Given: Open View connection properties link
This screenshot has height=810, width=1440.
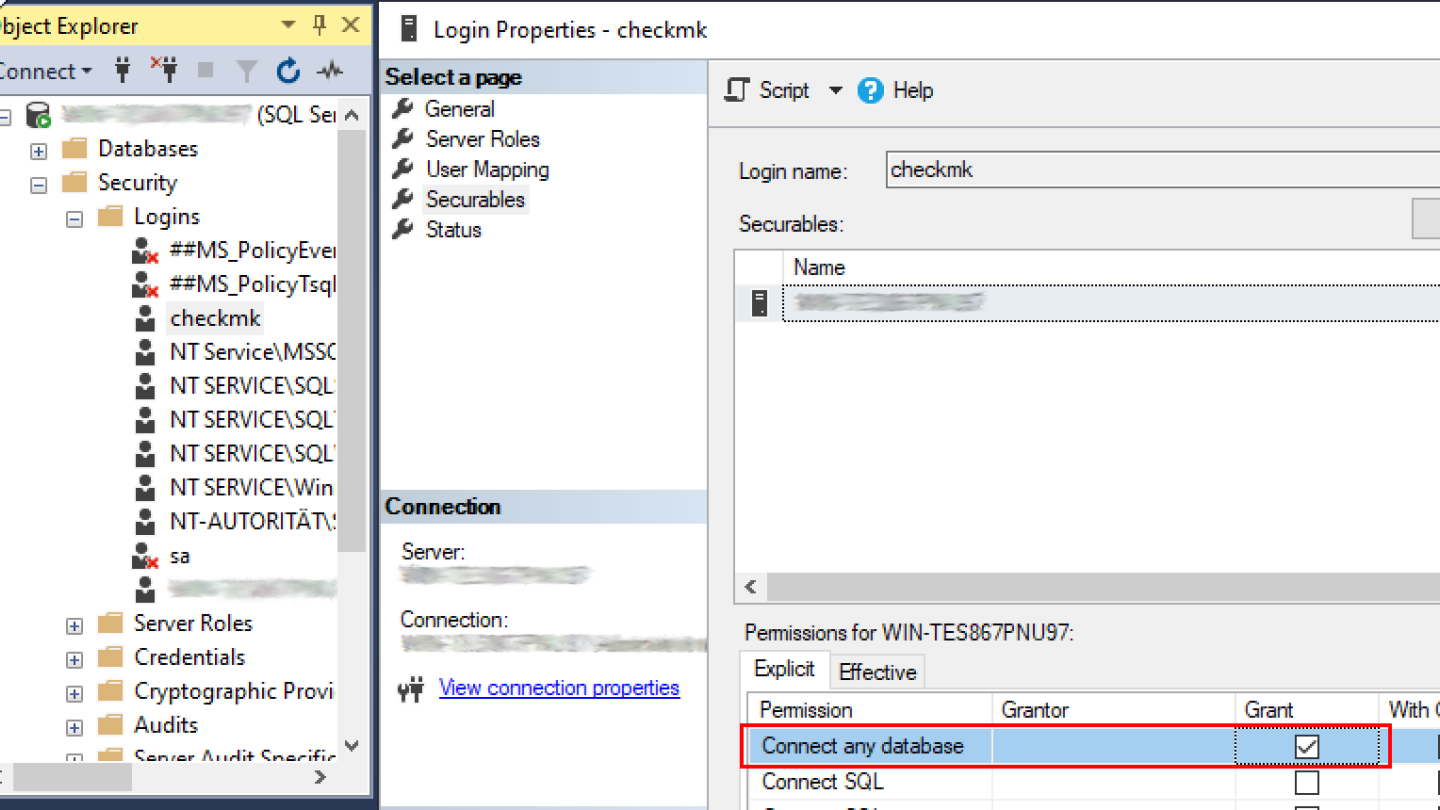Looking at the screenshot, I should tap(559, 688).
